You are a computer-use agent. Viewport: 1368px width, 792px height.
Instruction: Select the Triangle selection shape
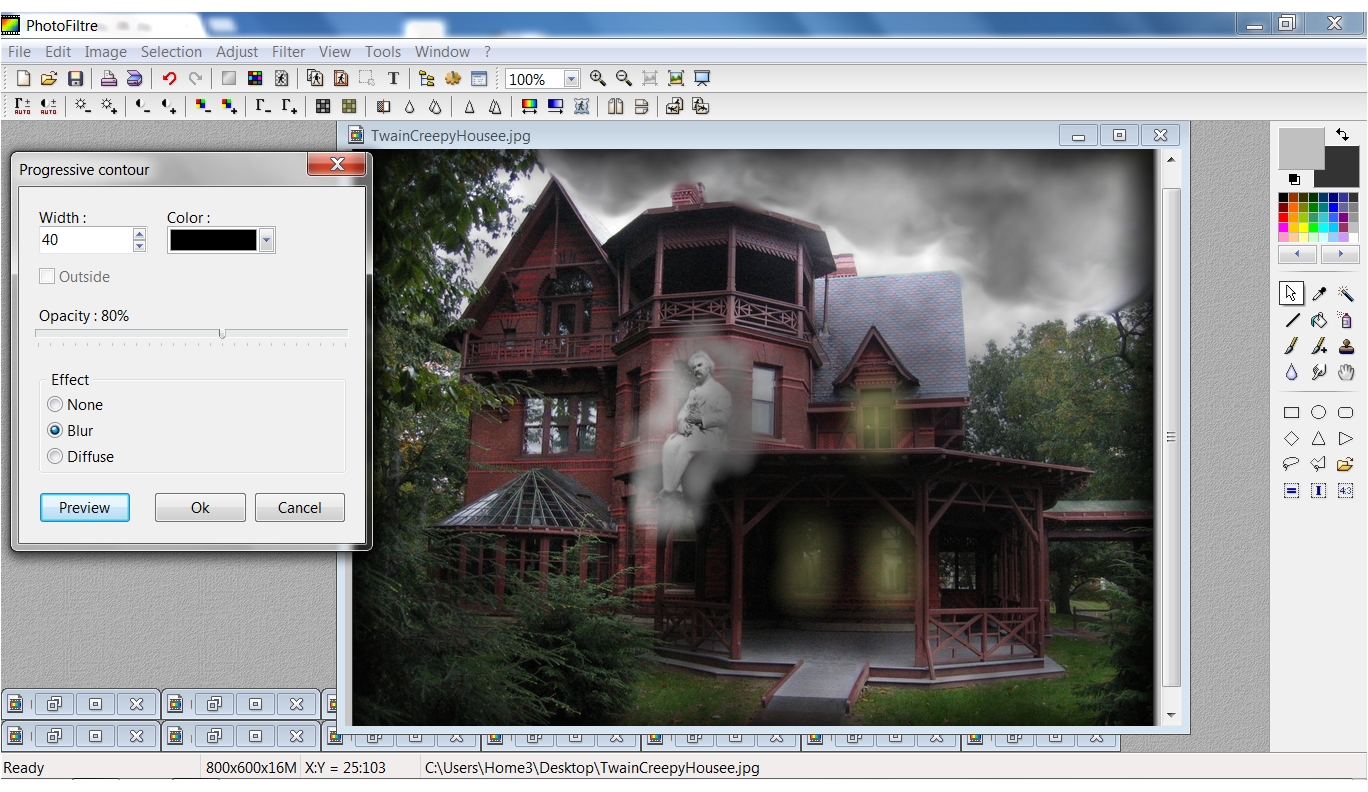tap(1319, 438)
